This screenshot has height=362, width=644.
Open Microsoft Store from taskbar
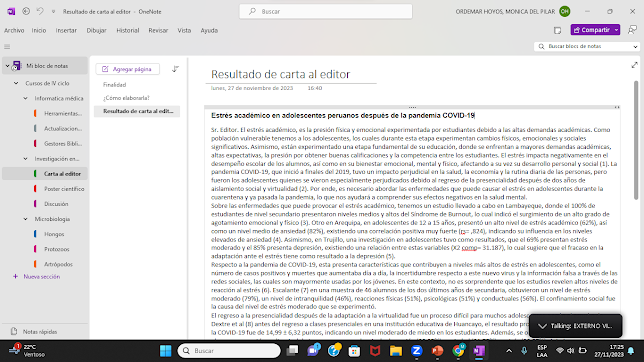coord(354,351)
